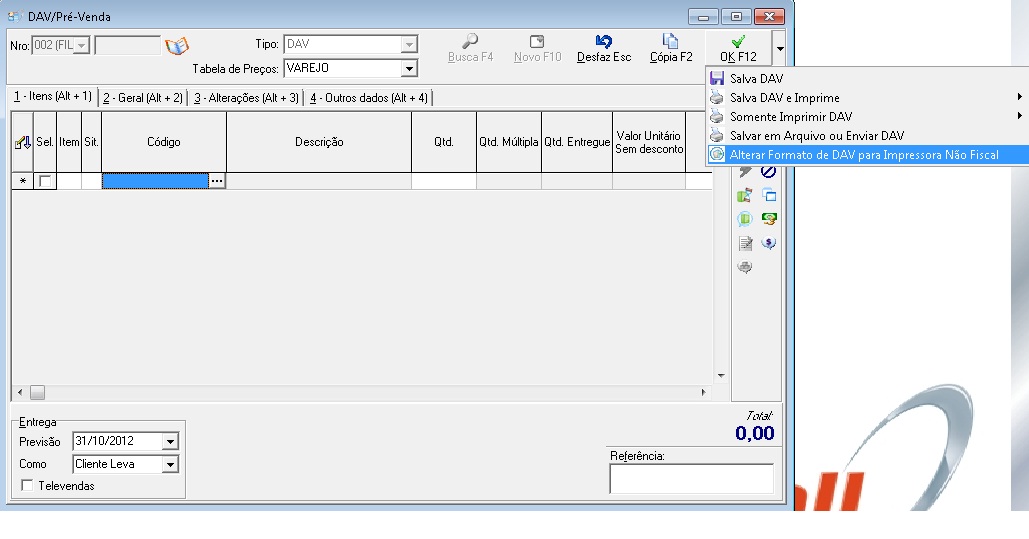
Task: Select Alterar Formato de DAV para Impressora Não Fiscal
Action: [x=864, y=154]
